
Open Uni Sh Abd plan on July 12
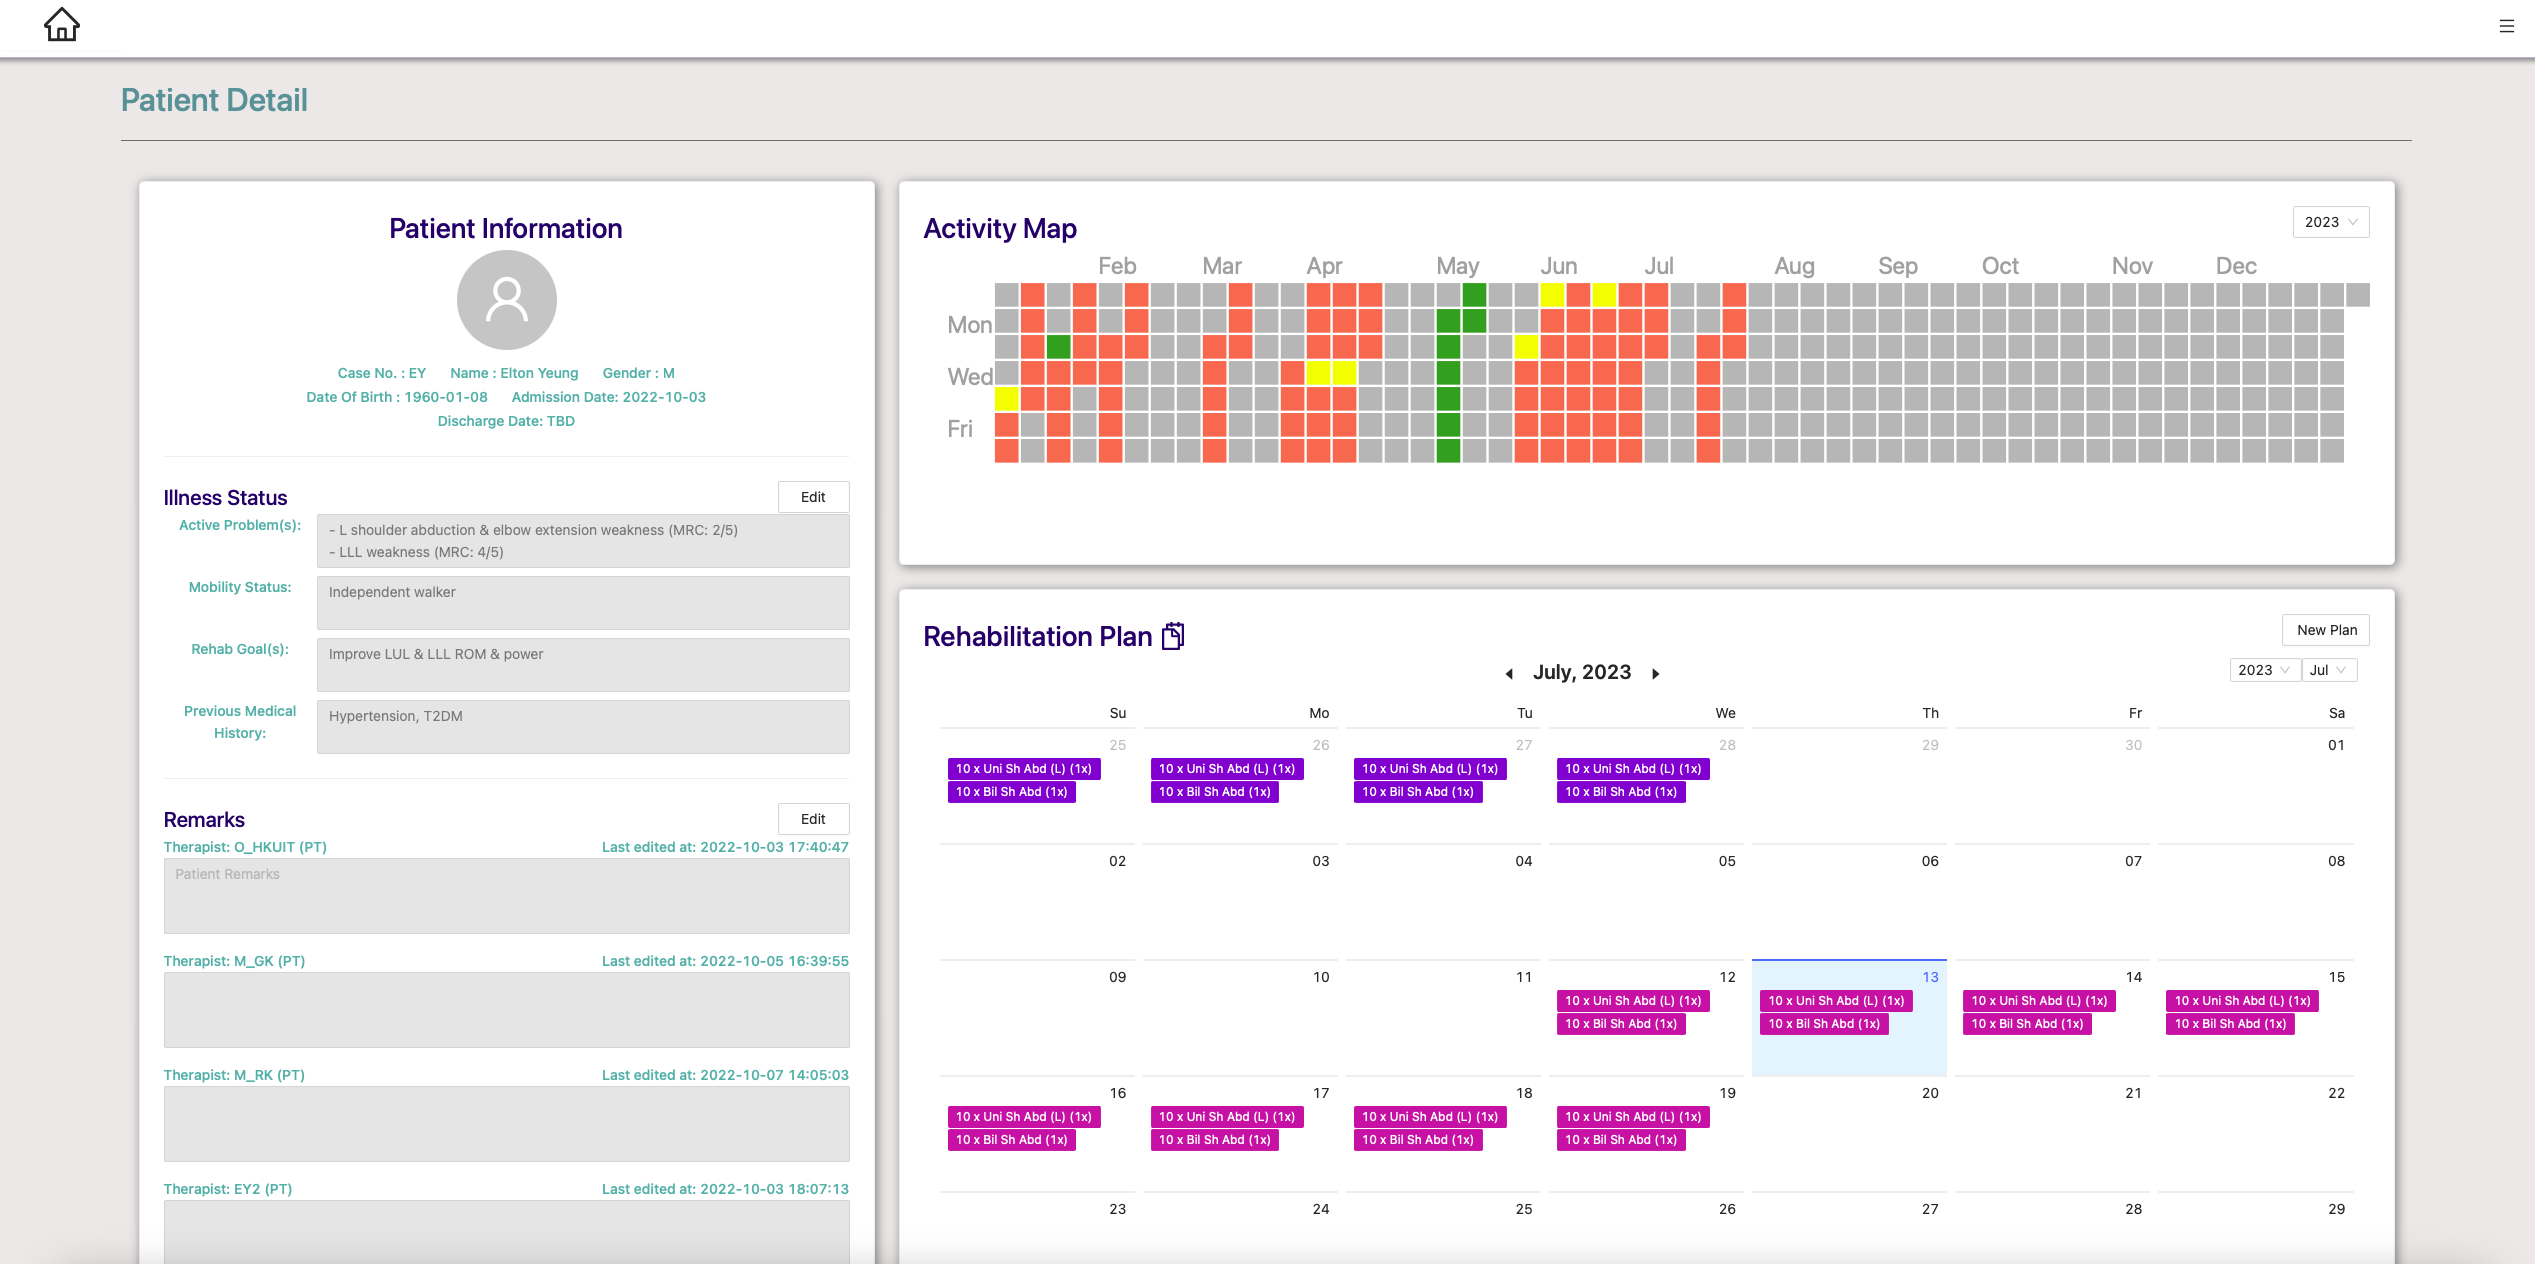tap(1633, 1001)
